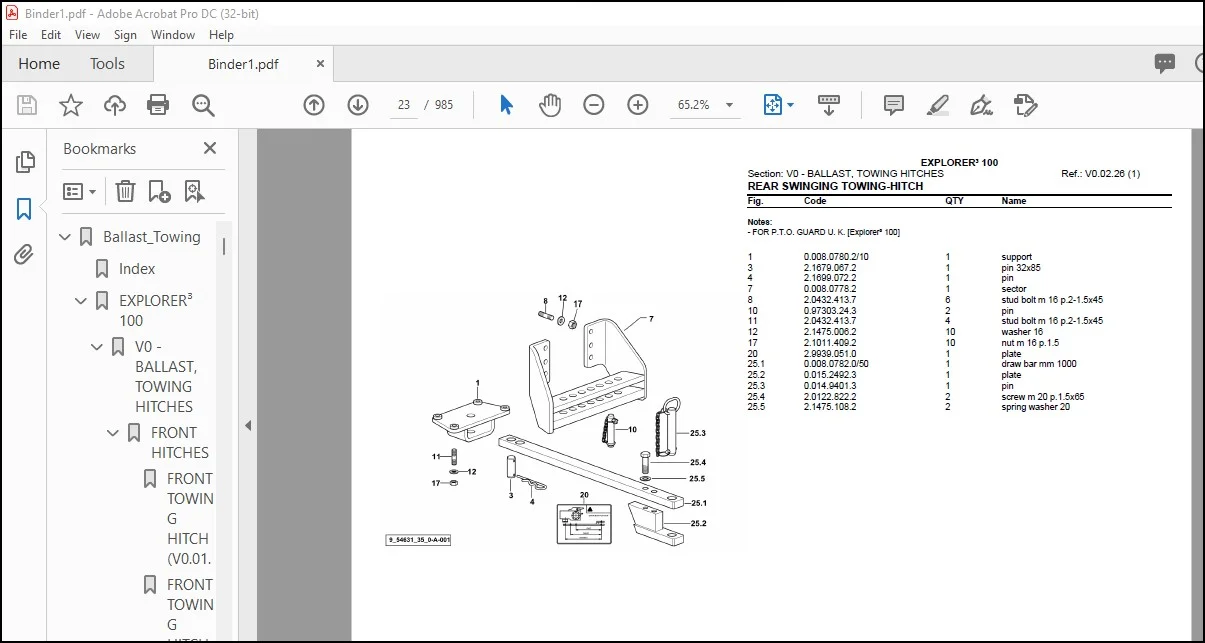Activate the Hand pan tool

(550, 105)
